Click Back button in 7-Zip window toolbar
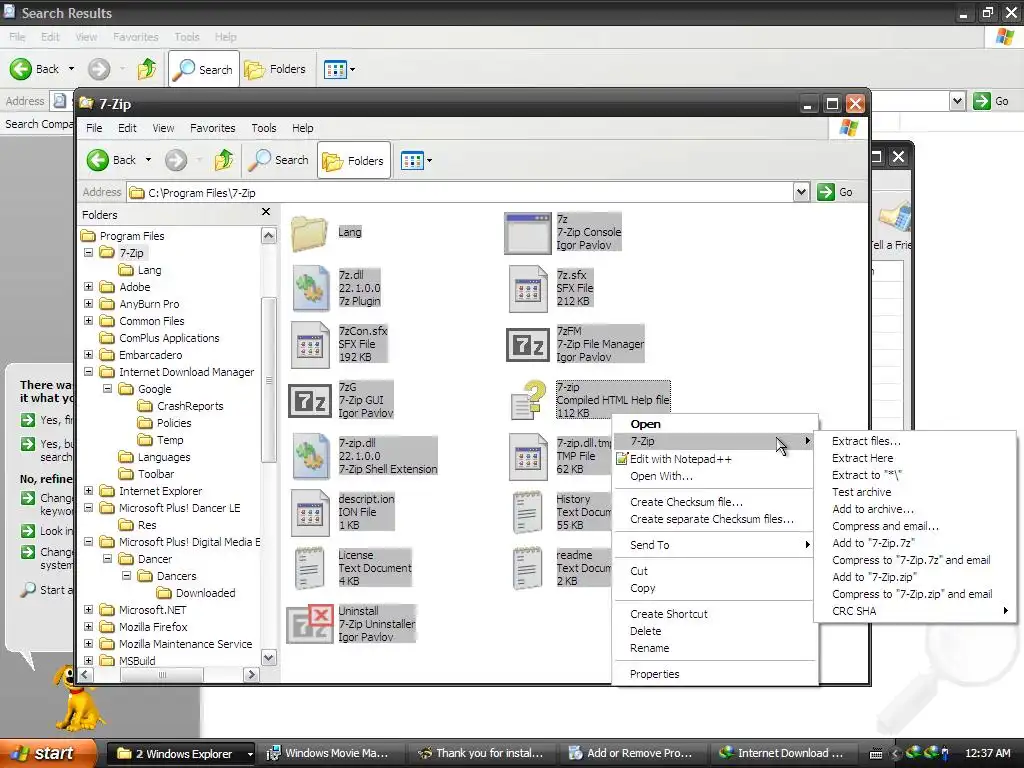This screenshot has width=1024, height=768. (x=112, y=160)
